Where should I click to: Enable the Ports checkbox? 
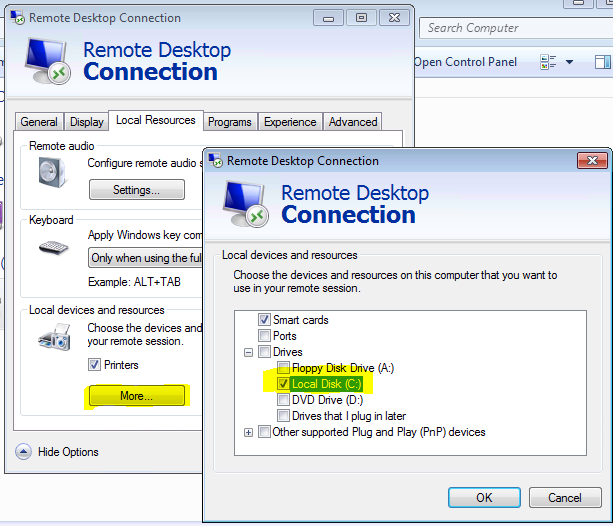point(264,336)
